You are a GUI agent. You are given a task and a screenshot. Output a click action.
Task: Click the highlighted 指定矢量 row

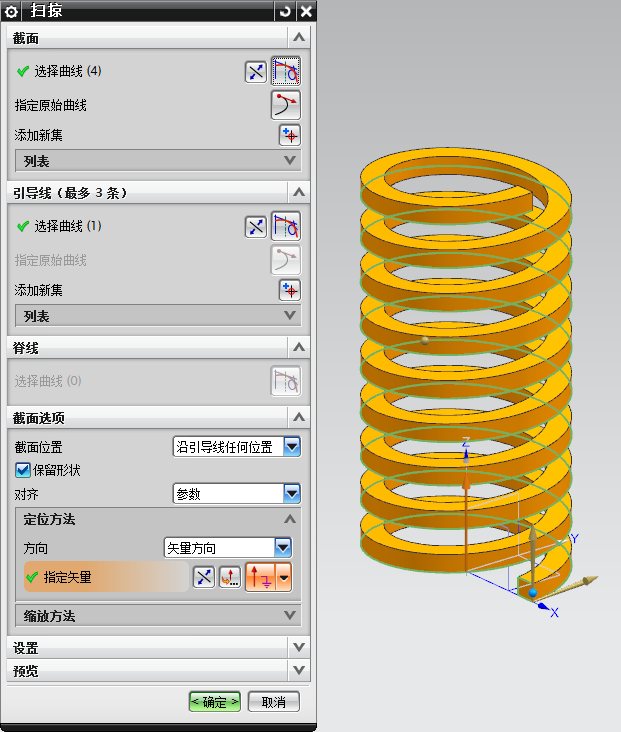[x=106, y=577]
